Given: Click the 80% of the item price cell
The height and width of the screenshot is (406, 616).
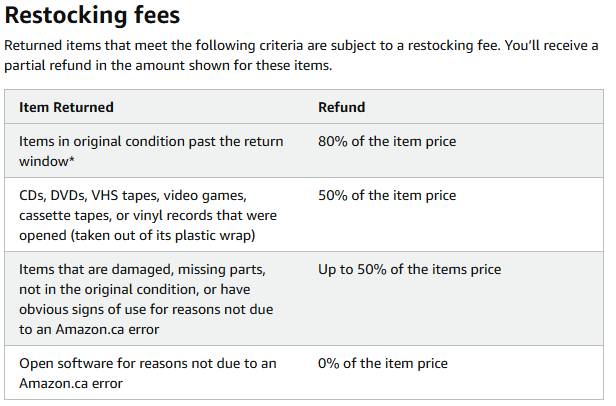Looking at the screenshot, I should click(x=387, y=141).
